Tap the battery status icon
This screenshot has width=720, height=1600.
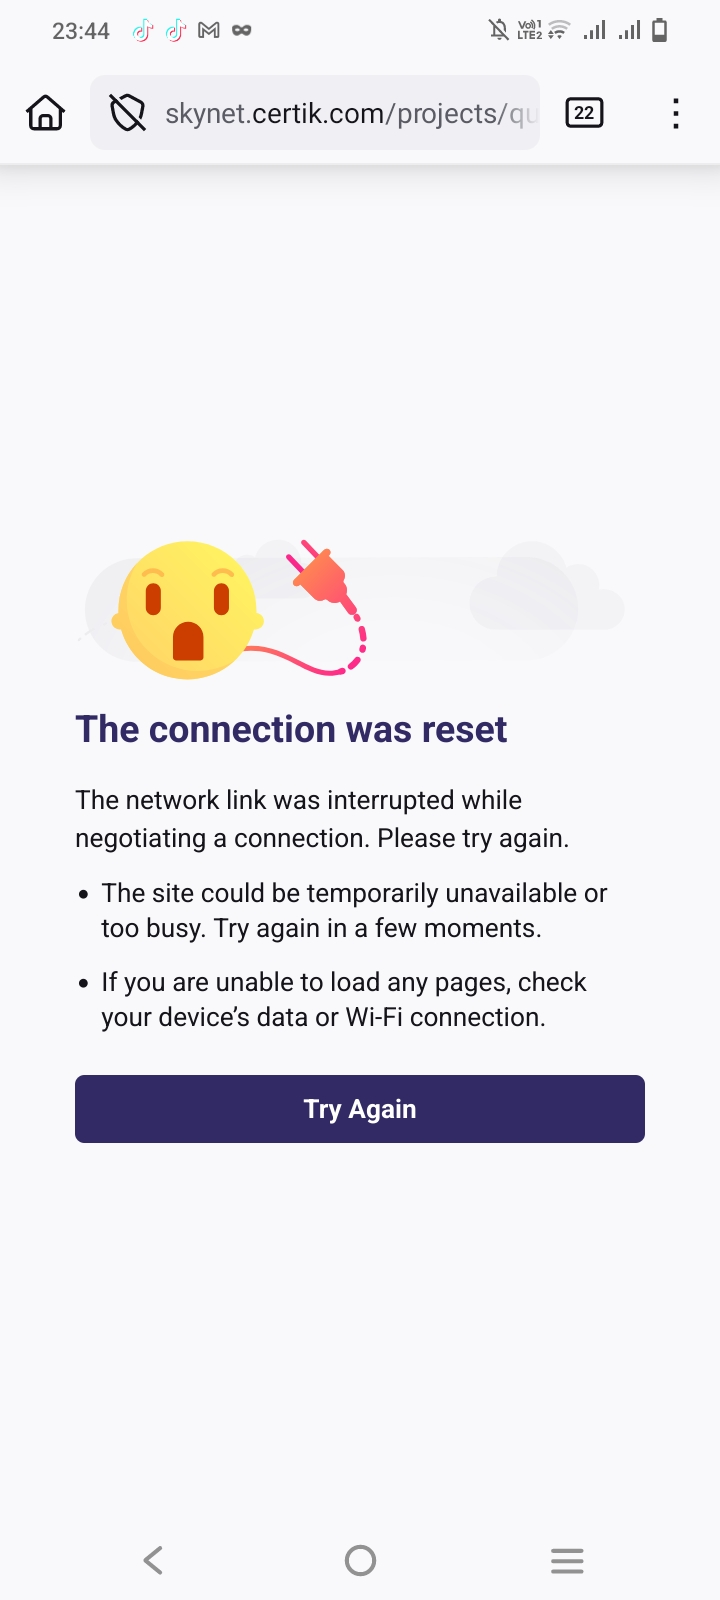(x=659, y=31)
